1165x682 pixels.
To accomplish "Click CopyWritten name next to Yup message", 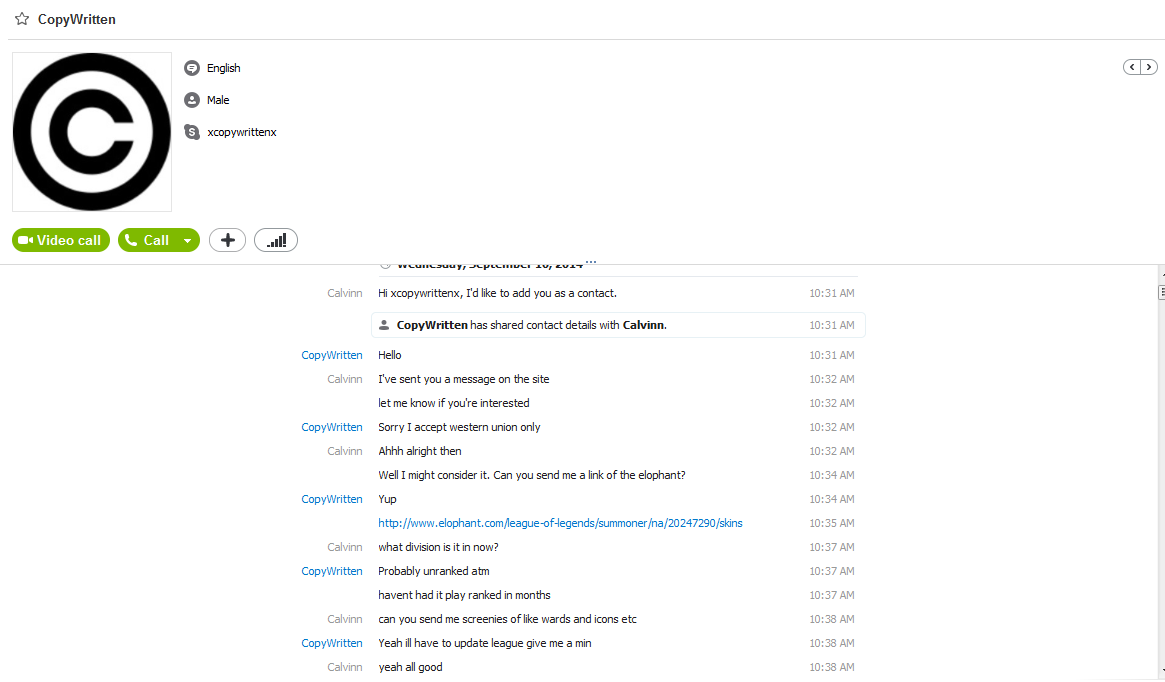I will 331,499.
